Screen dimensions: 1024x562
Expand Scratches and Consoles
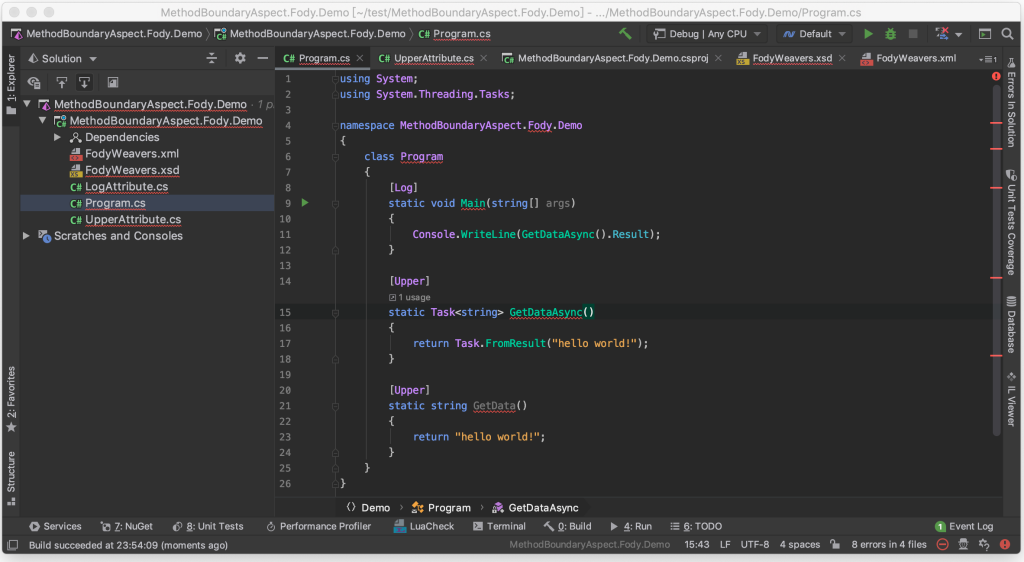tap(26, 236)
